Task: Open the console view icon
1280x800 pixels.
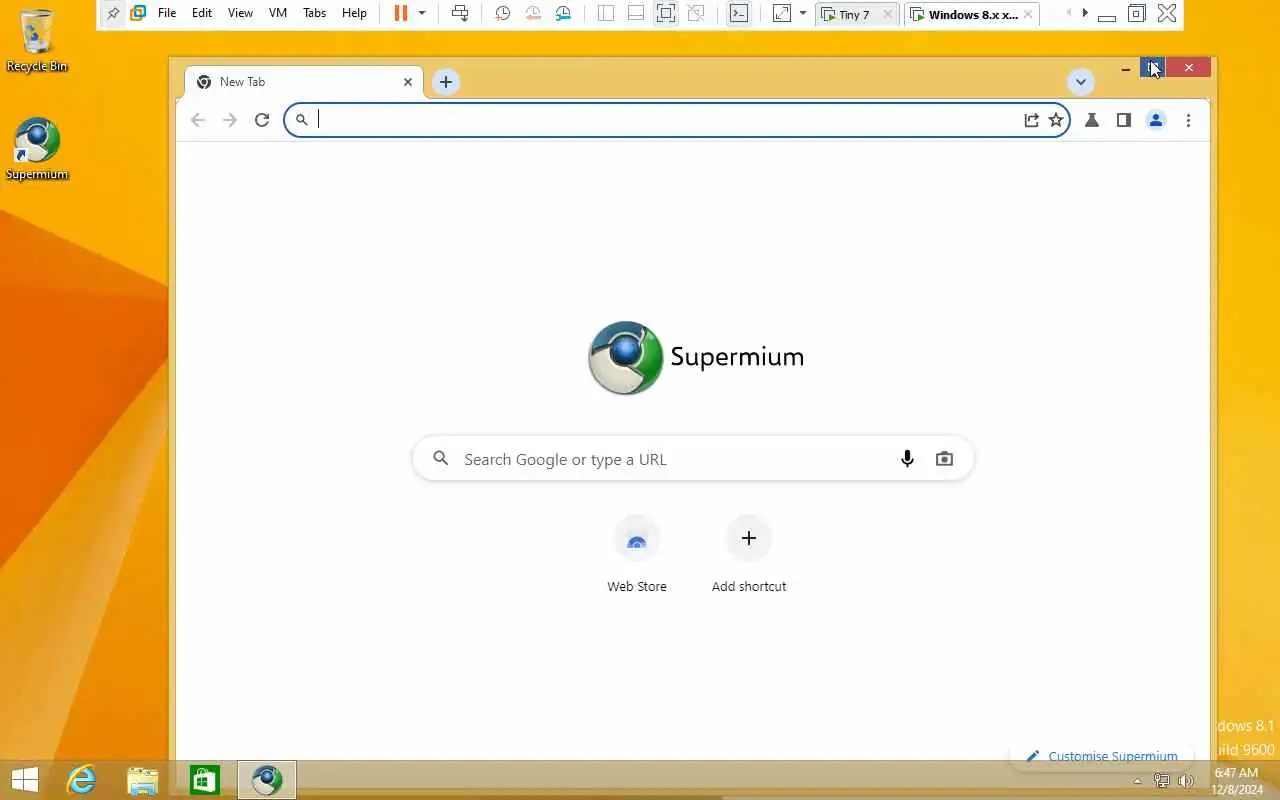Action: [x=739, y=13]
